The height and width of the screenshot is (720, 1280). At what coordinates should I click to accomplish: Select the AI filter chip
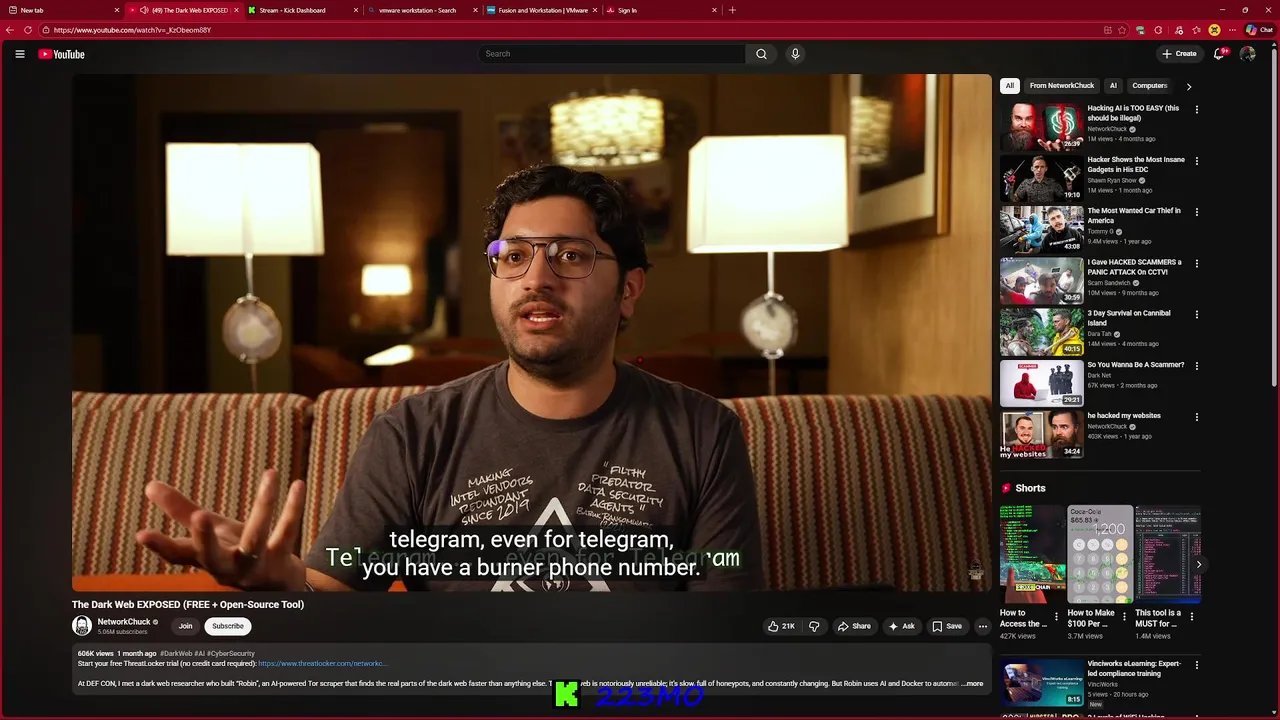[1113, 86]
